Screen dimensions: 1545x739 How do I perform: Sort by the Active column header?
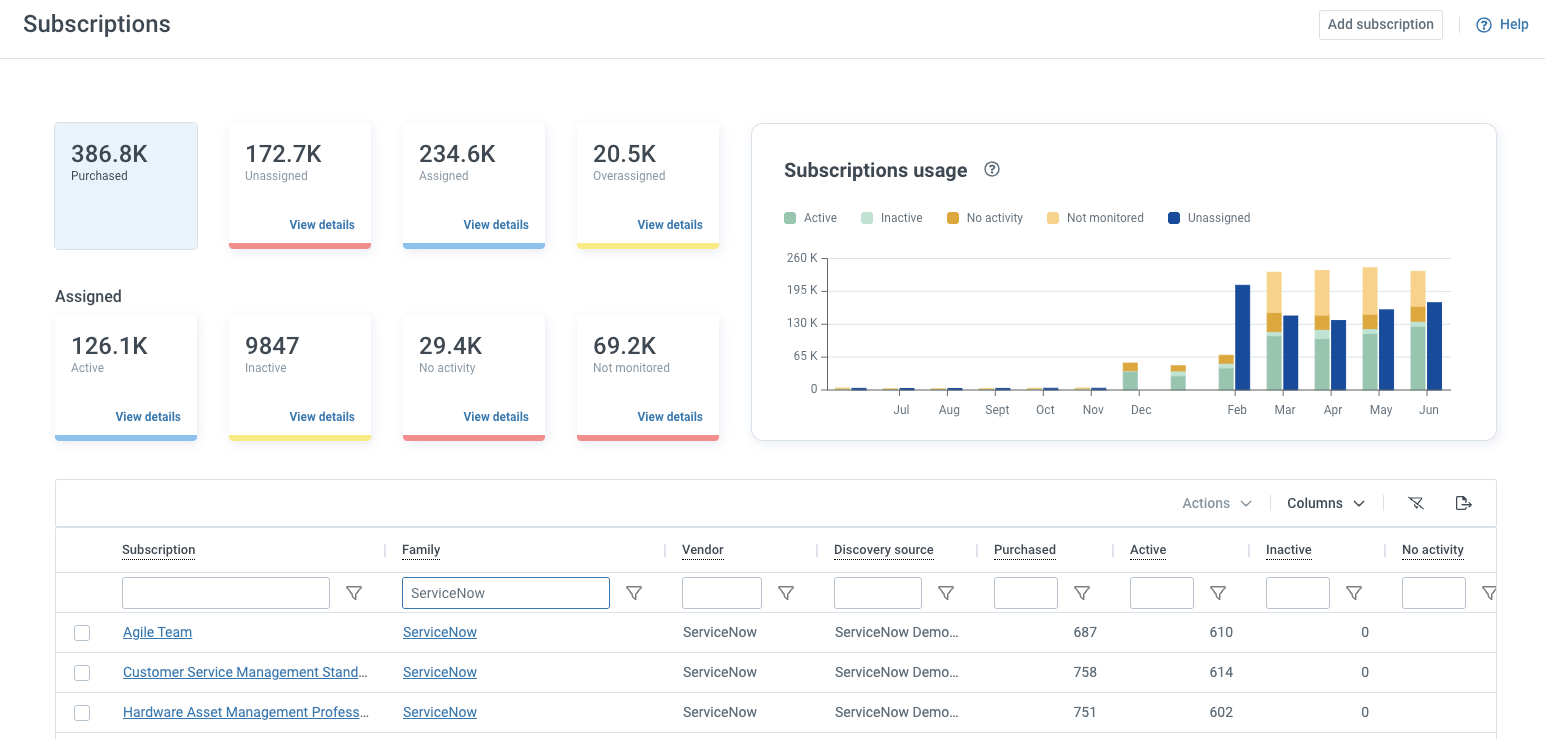tap(1148, 550)
